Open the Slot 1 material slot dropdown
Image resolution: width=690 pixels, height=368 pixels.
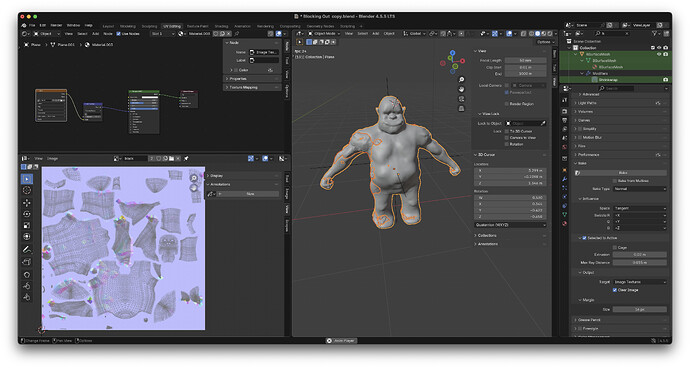click(x=161, y=33)
